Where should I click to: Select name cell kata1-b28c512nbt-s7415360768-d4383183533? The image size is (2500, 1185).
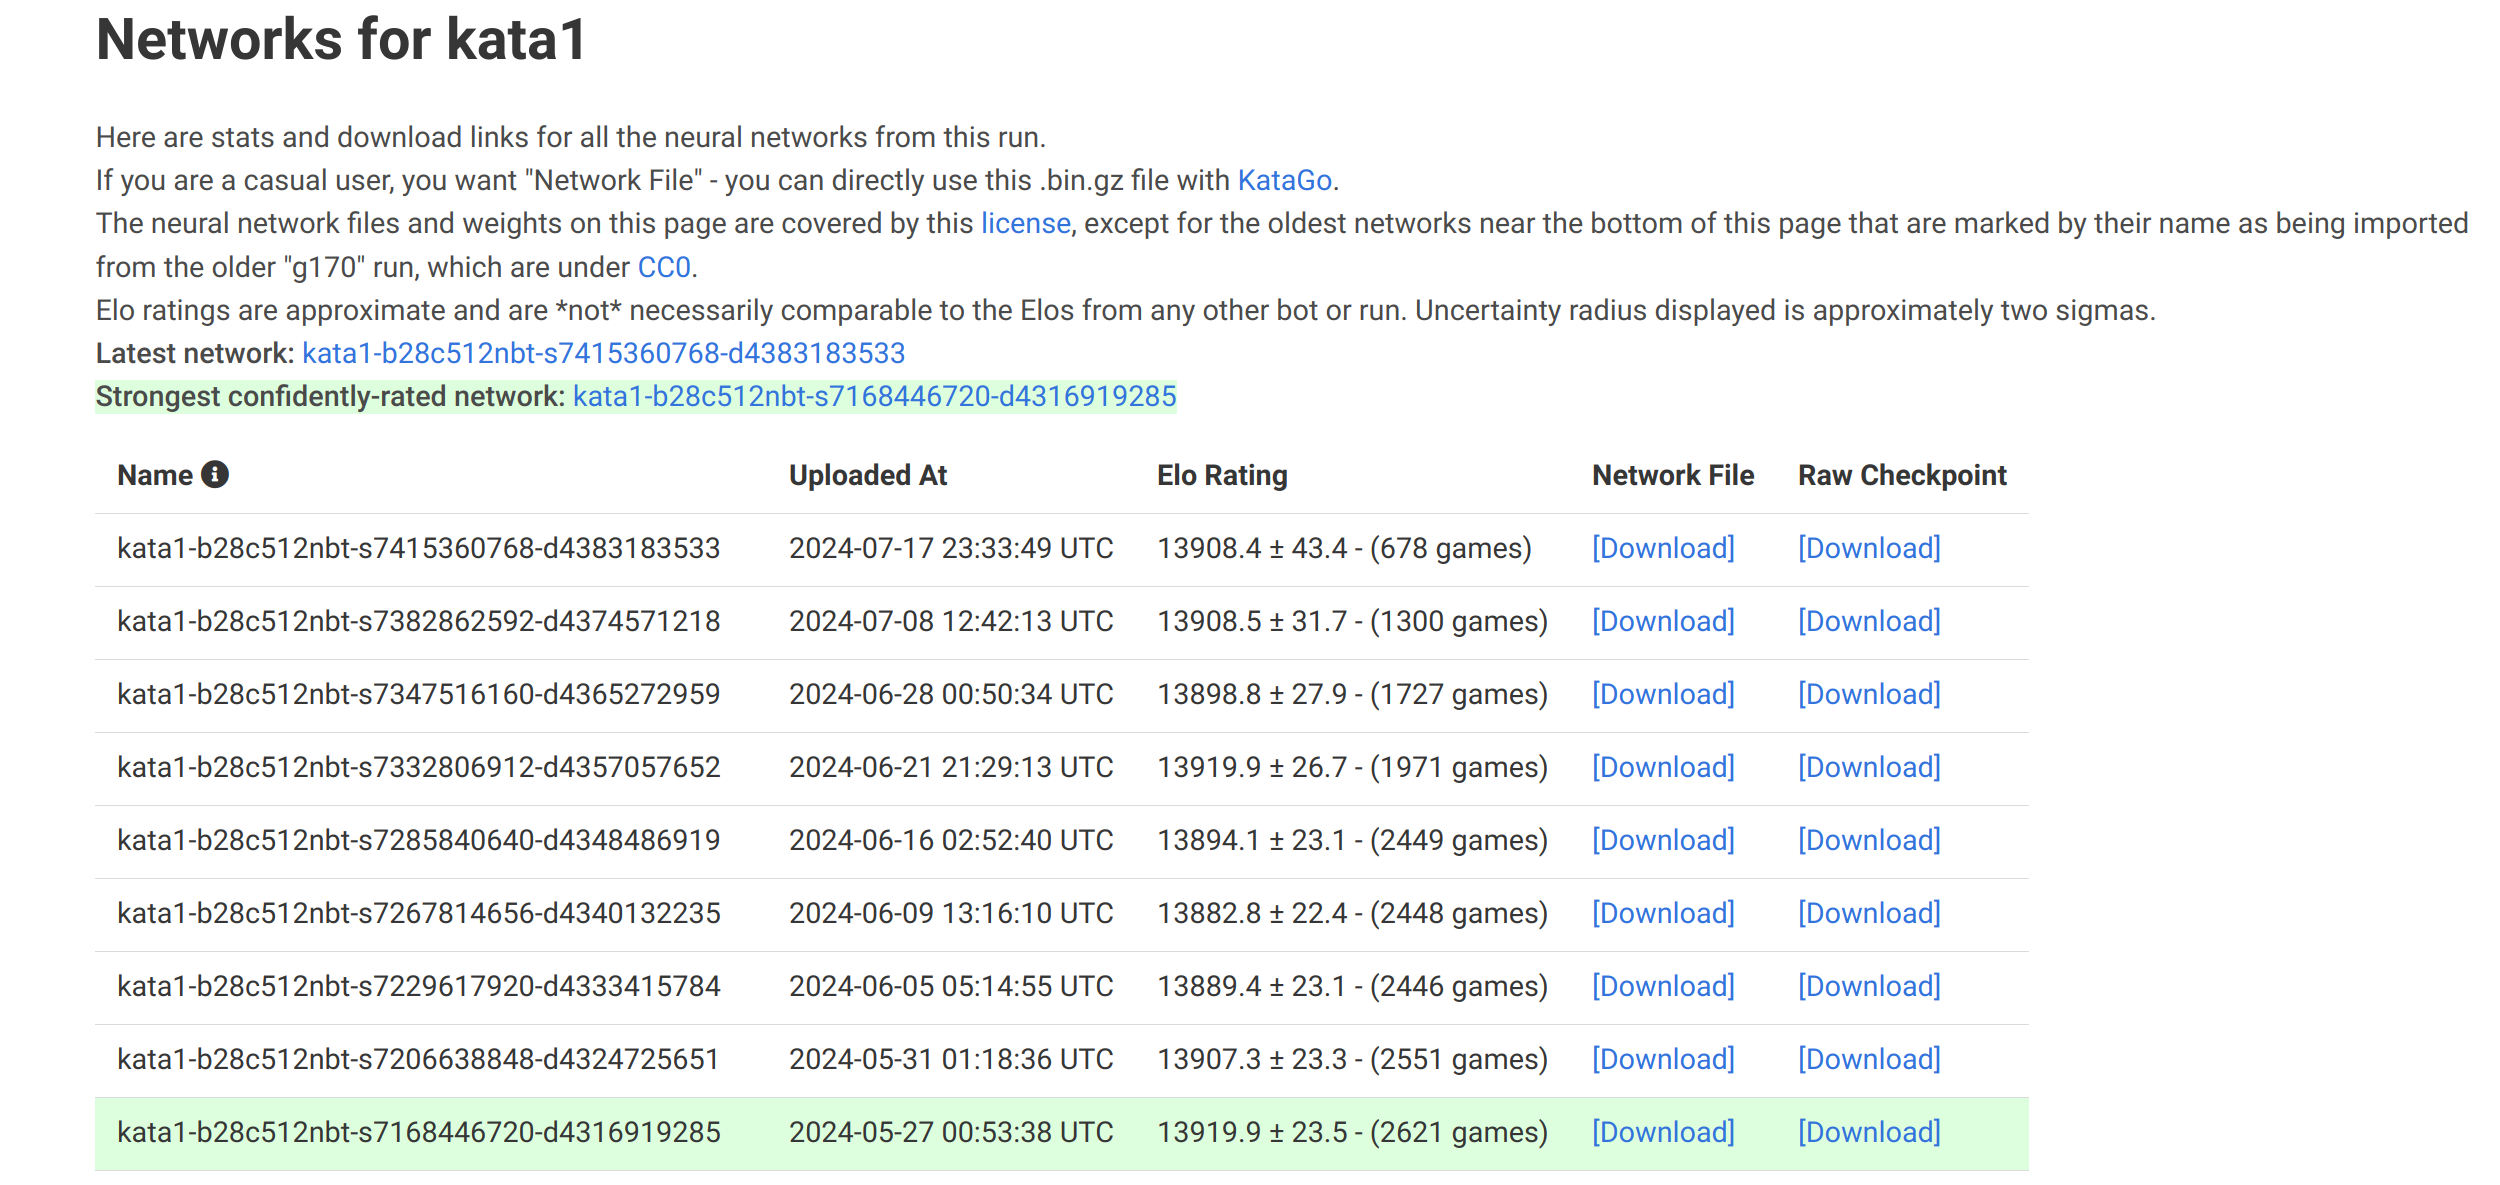(x=418, y=548)
